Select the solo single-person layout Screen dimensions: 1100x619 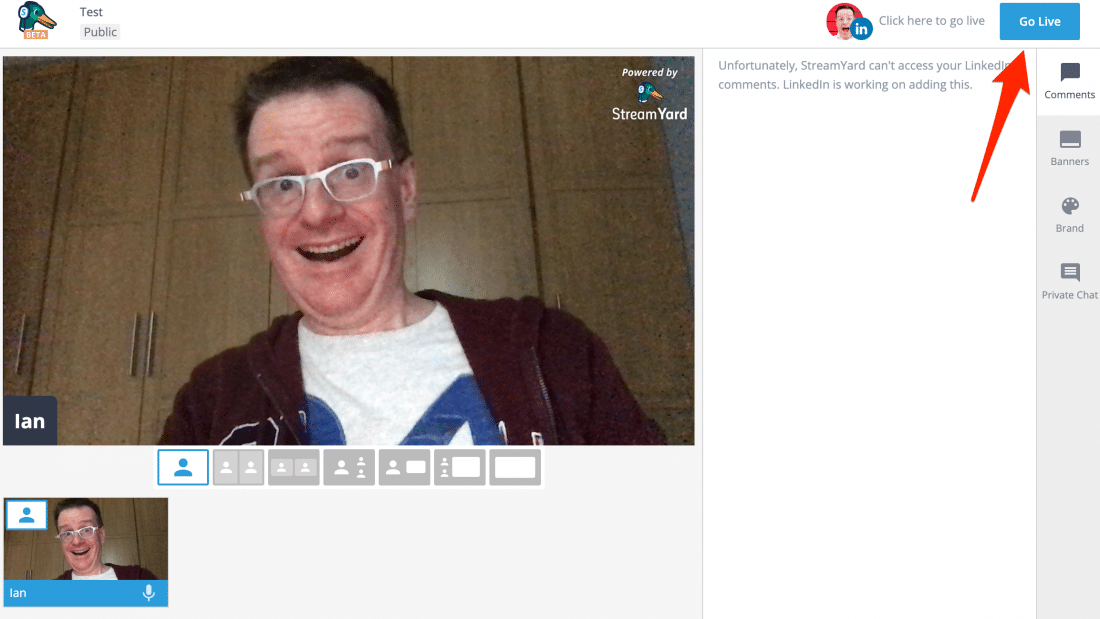183,467
